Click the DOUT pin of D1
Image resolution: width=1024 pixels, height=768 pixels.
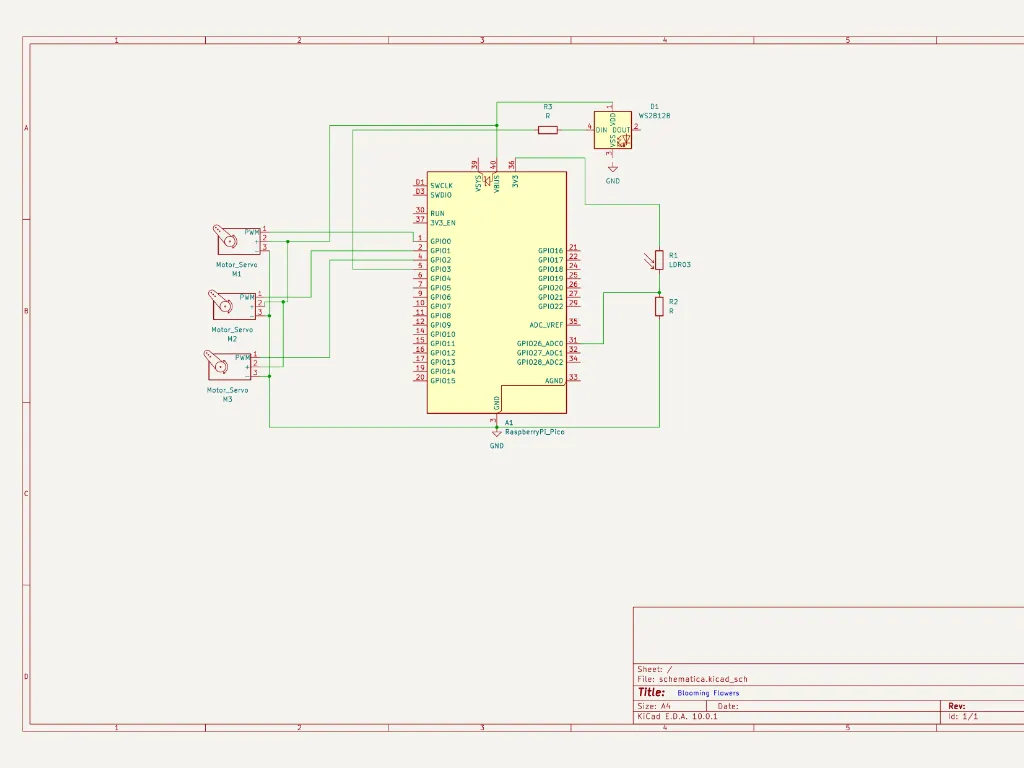[x=634, y=129]
